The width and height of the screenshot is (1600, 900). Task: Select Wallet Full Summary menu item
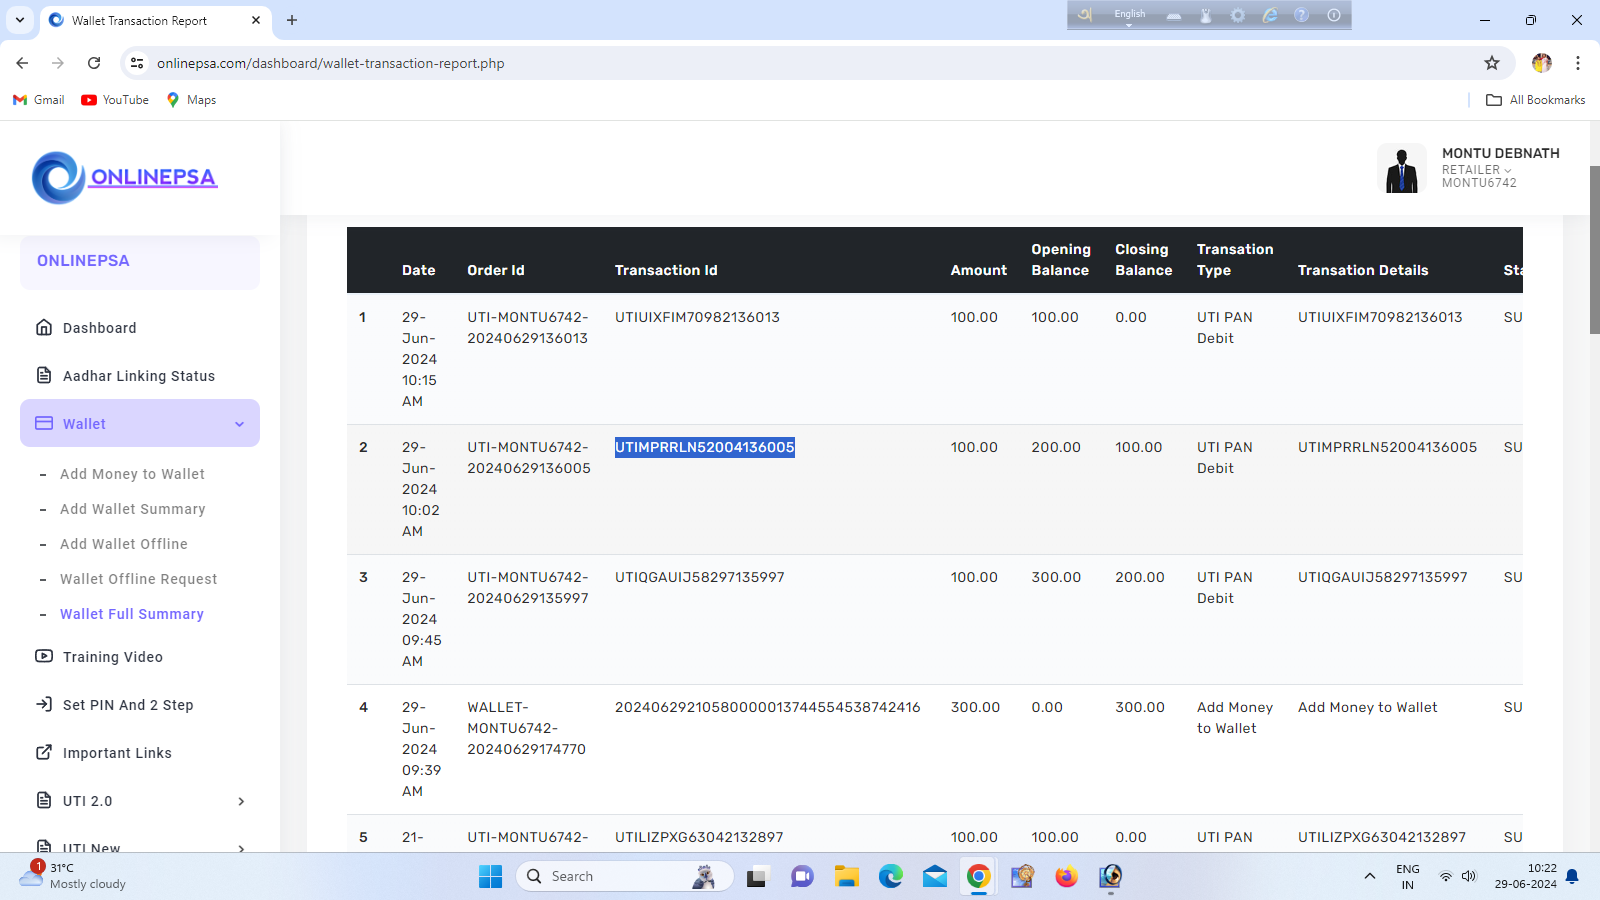(132, 614)
